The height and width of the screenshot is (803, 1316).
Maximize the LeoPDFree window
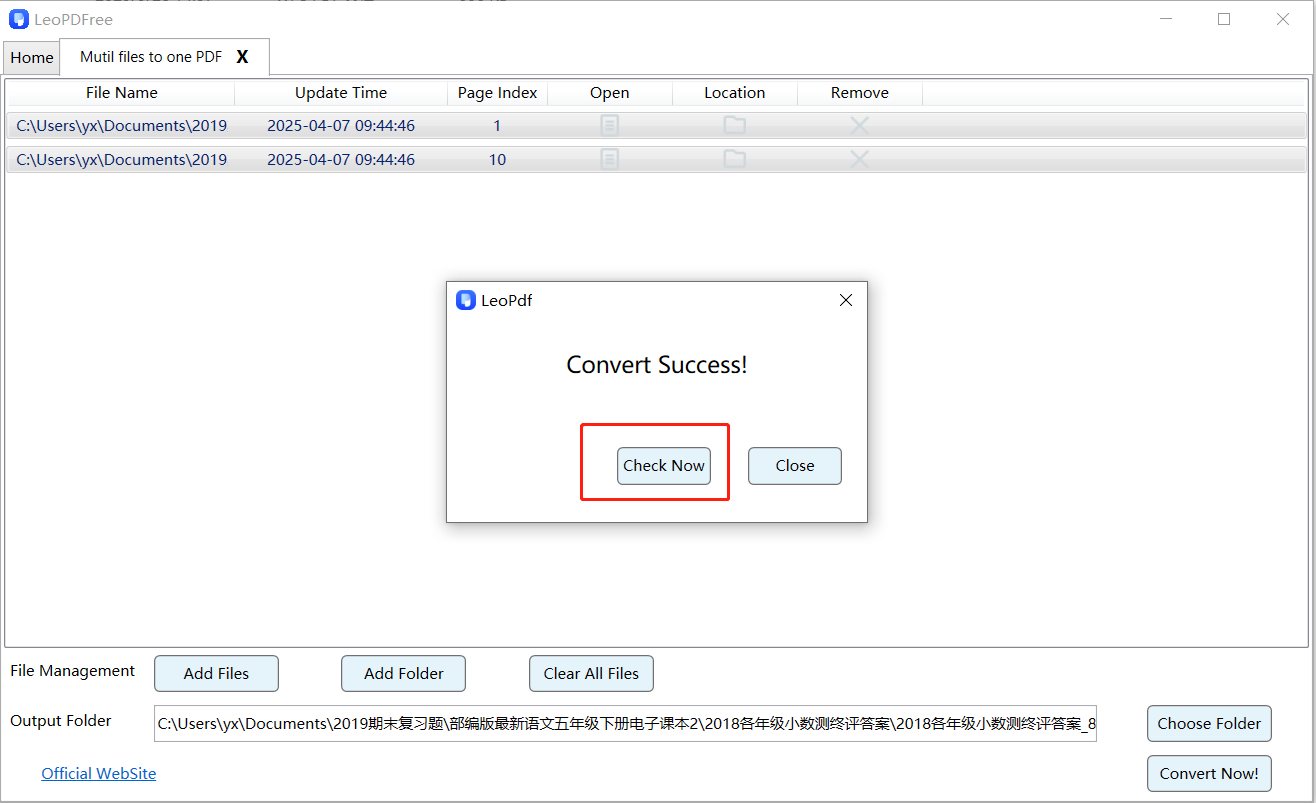(1224, 19)
